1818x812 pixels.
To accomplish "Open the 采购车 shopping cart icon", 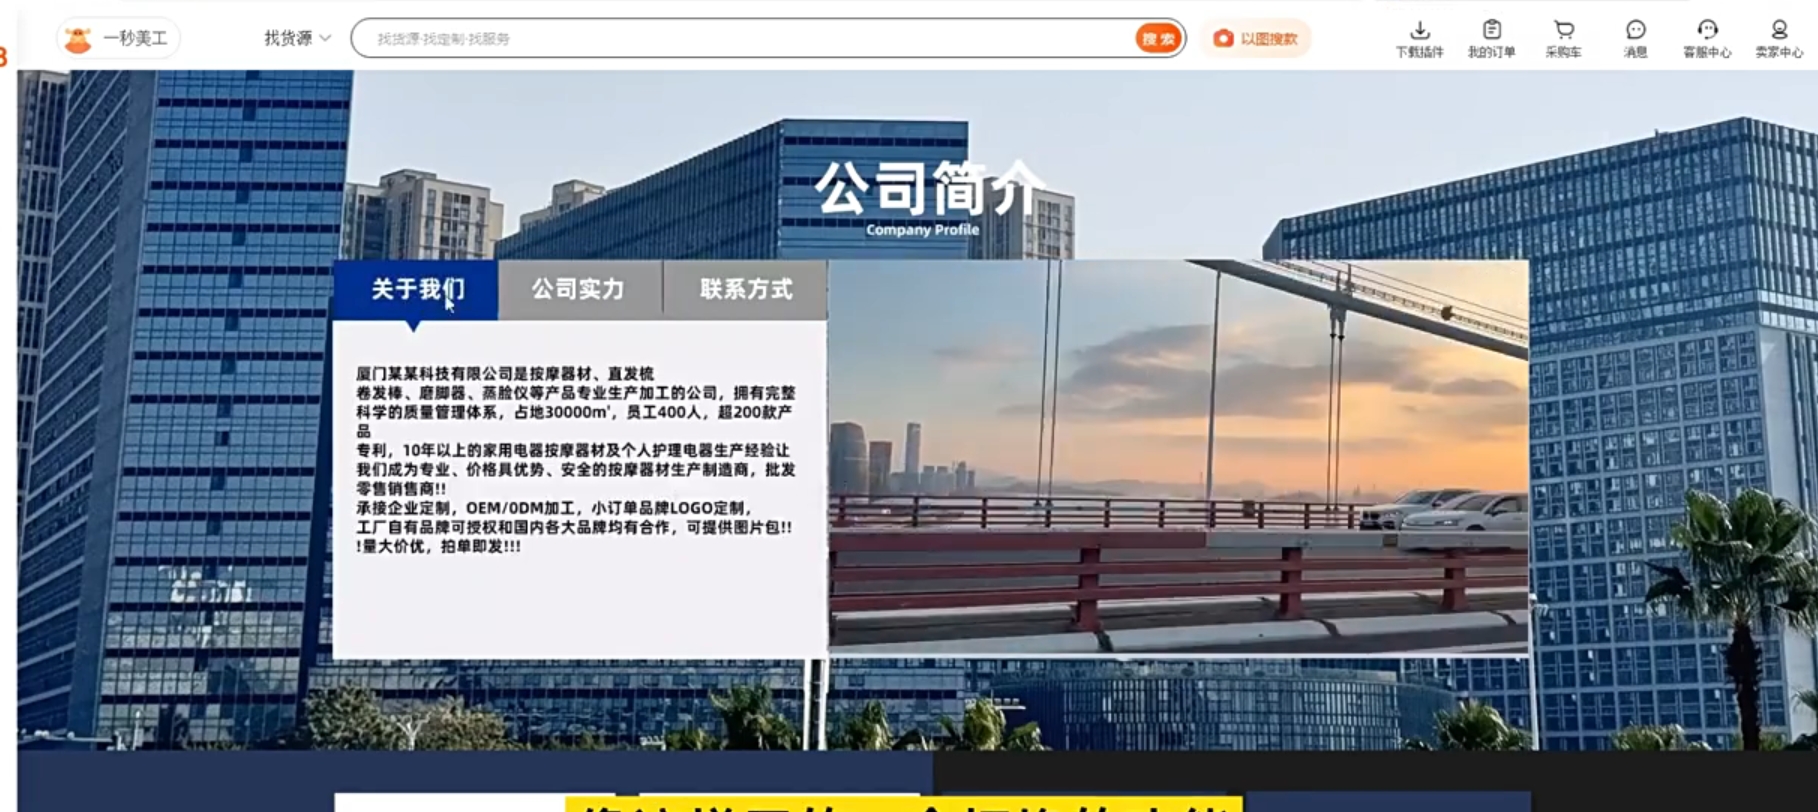I will tap(1563, 31).
